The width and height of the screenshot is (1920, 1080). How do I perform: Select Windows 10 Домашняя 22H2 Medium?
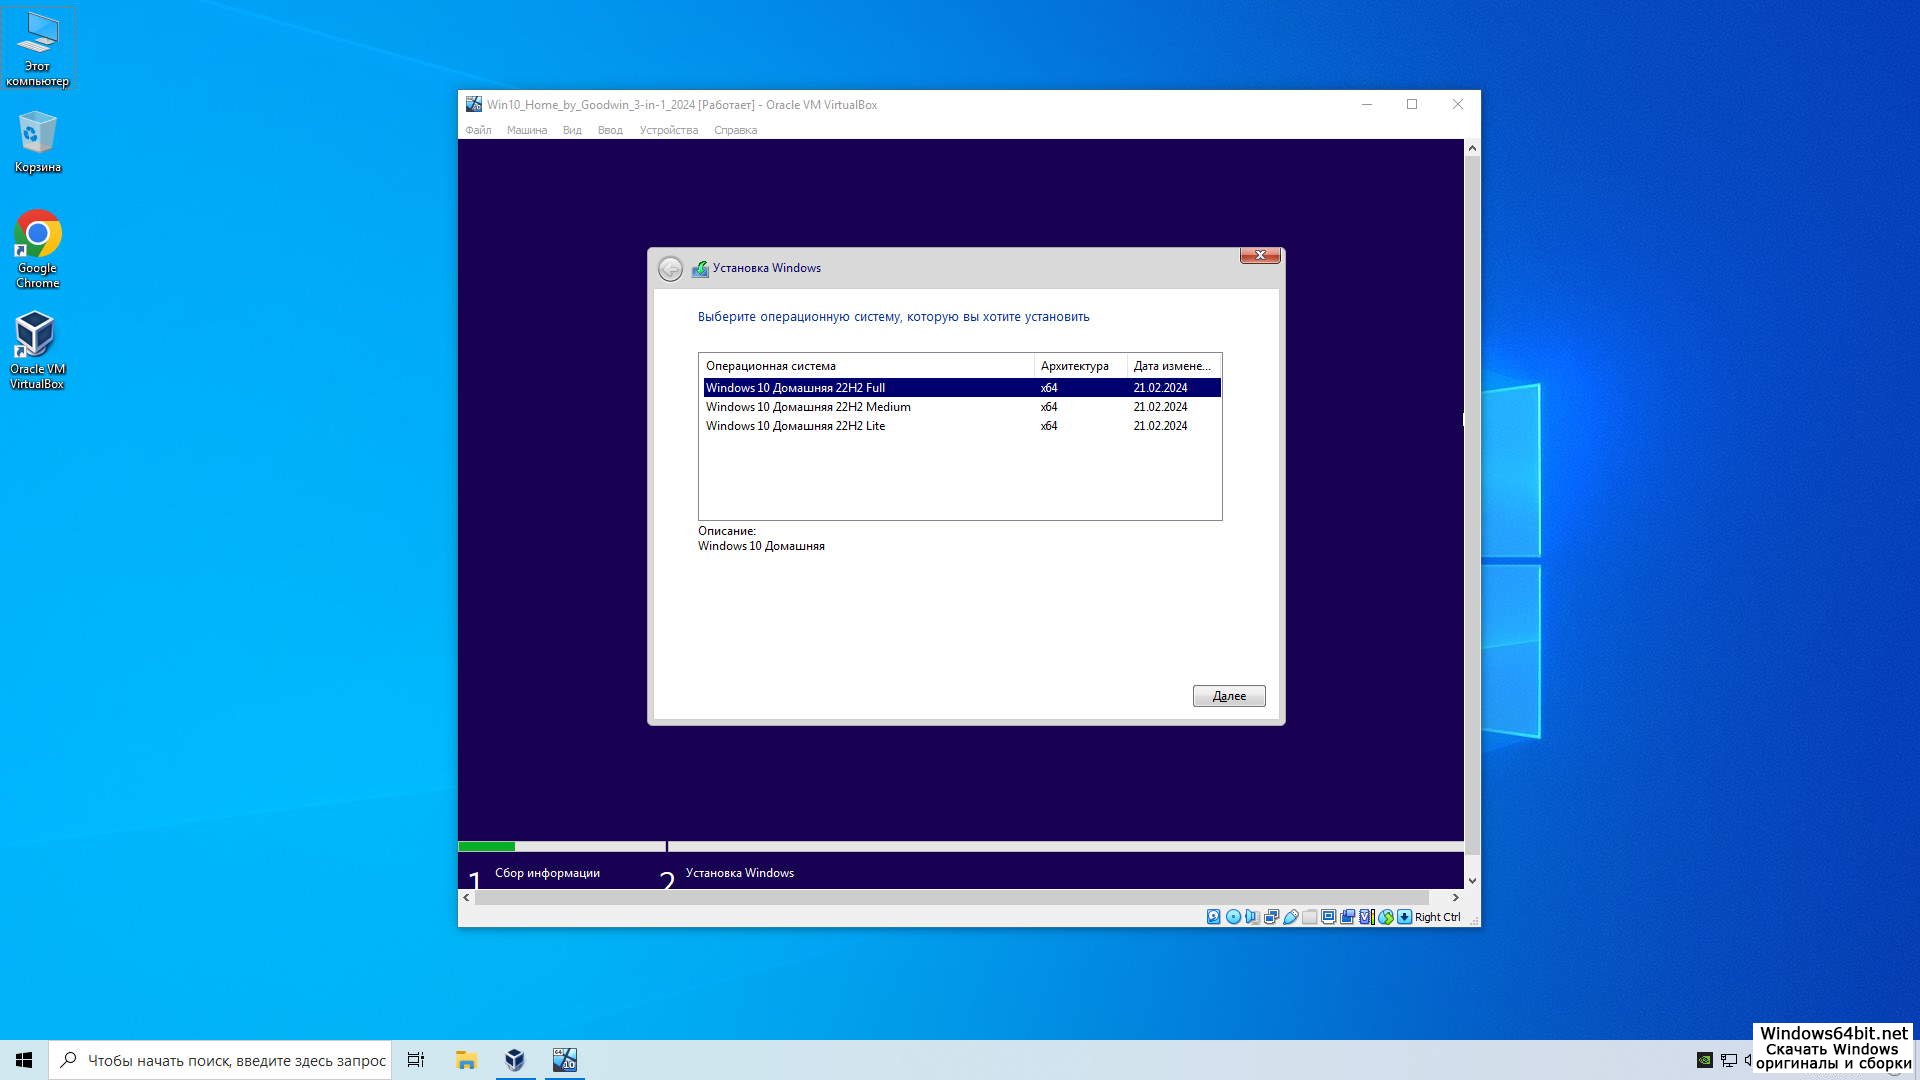point(808,407)
